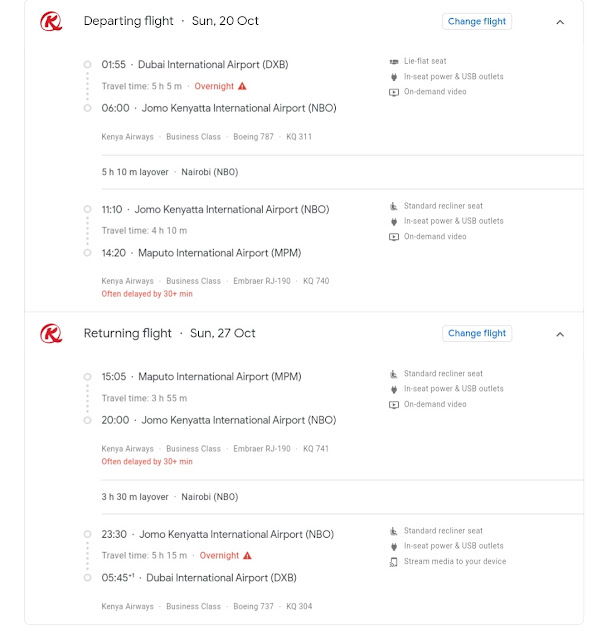This screenshot has height=640, width=602.
Task: Collapse the Returning flight details chevron
Action: pos(560,334)
